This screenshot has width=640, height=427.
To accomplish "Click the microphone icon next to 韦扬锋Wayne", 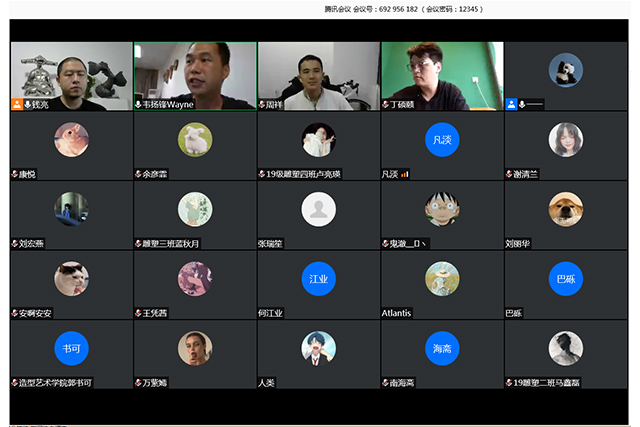I will [138, 104].
